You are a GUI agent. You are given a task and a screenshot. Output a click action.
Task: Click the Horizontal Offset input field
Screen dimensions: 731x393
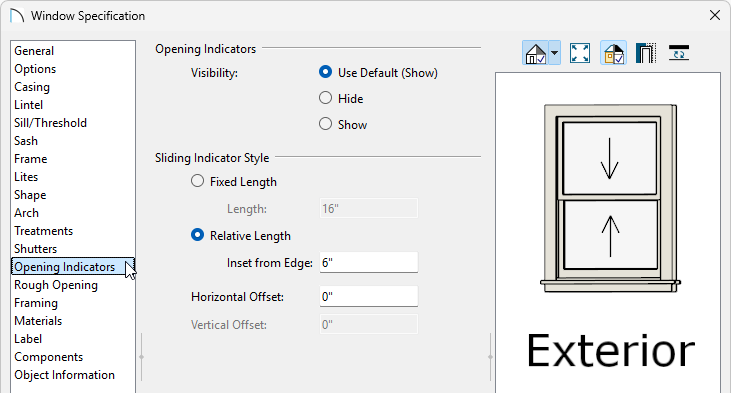368,296
